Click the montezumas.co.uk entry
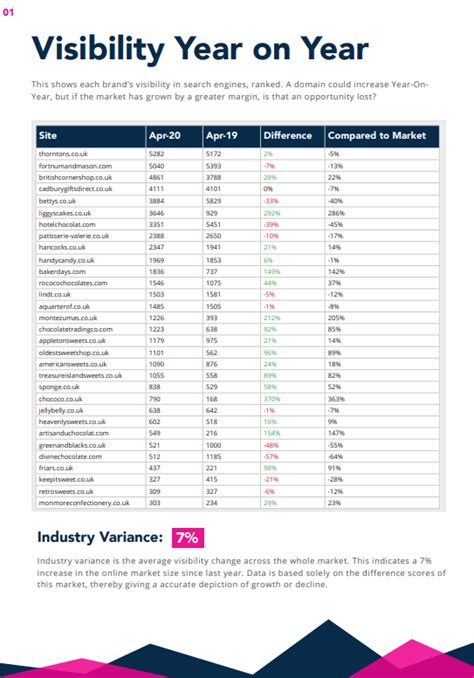The height and width of the screenshot is (678, 474). pyautogui.click(x=68, y=318)
